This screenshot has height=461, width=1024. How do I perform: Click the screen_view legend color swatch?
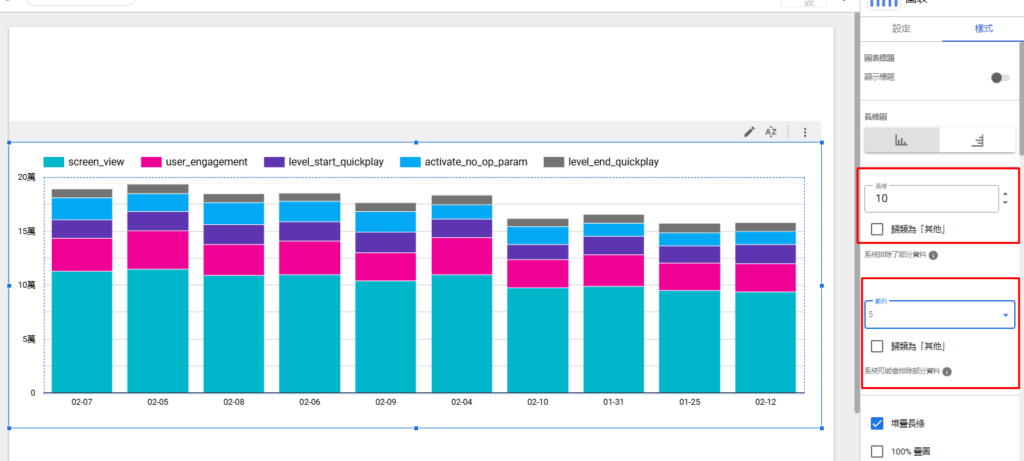[54, 162]
